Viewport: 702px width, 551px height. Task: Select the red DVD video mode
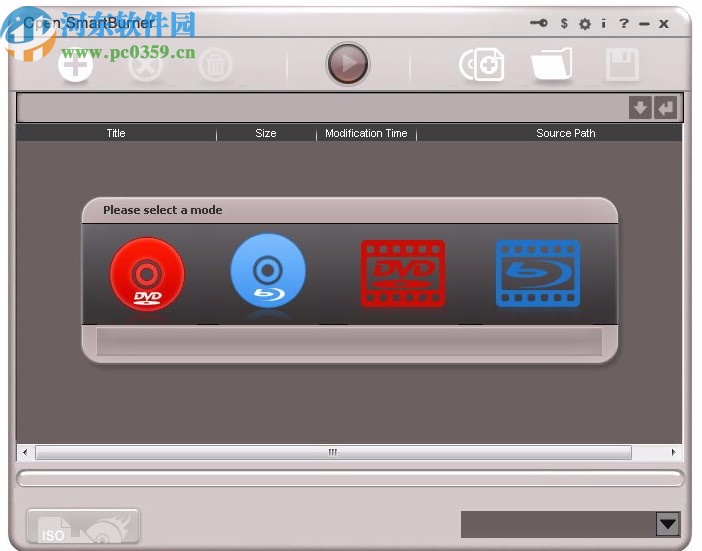[403, 274]
